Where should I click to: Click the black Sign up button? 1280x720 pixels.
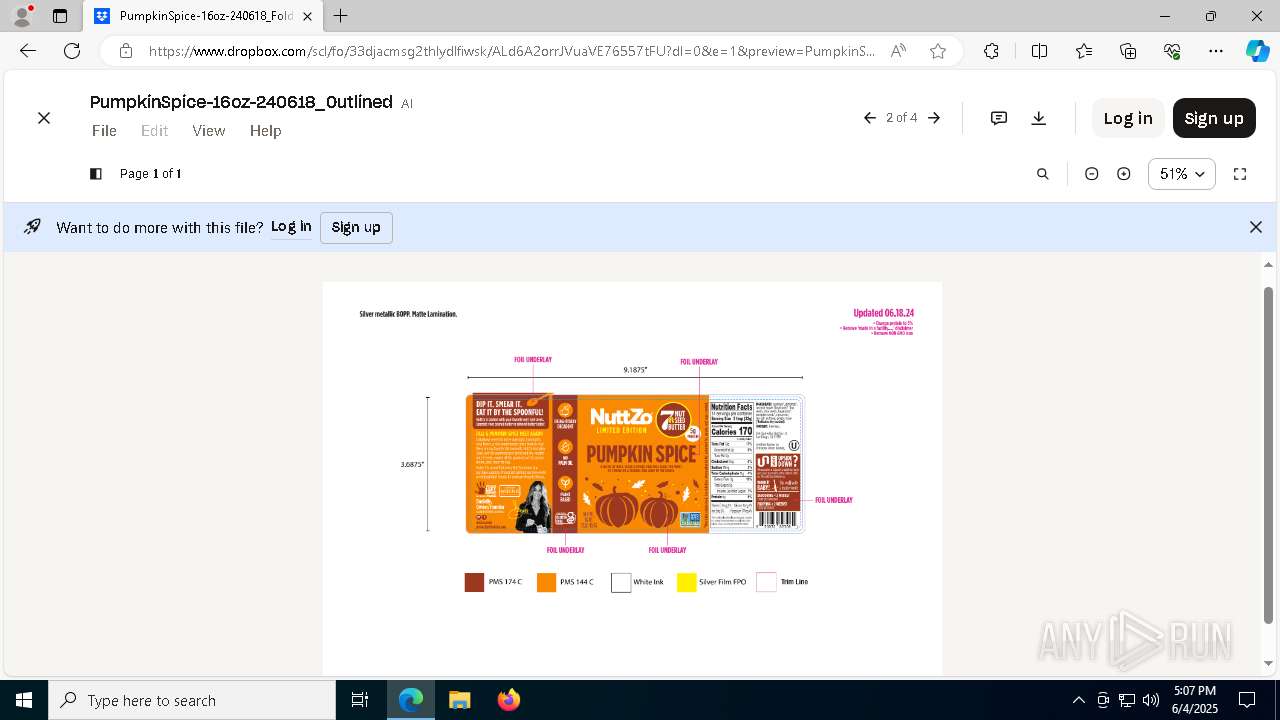(x=1214, y=118)
